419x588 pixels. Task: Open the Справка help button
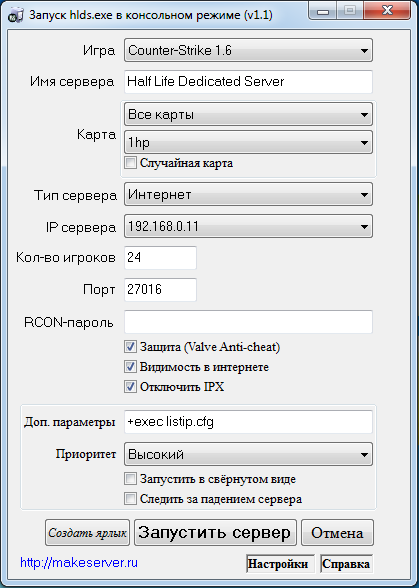pos(347,564)
